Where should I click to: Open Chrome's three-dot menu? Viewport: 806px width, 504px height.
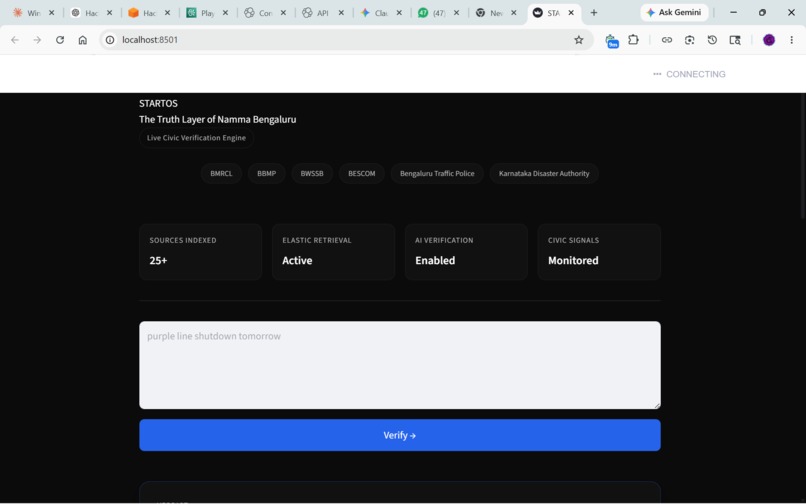[792, 40]
